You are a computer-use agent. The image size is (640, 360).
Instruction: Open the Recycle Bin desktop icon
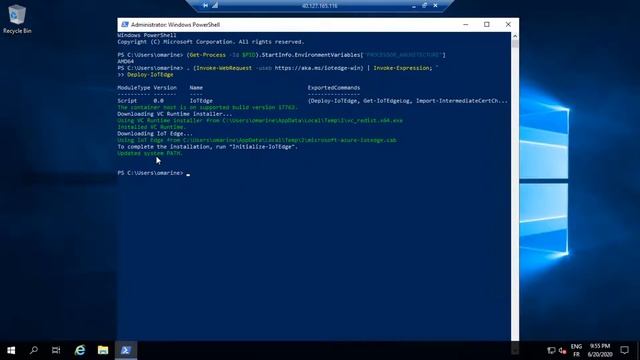(17, 19)
